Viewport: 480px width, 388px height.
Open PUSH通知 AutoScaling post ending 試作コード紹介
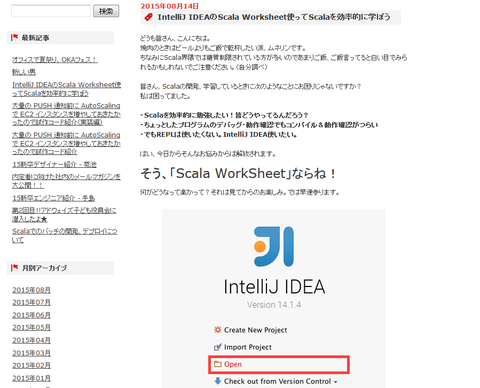coord(66,143)
